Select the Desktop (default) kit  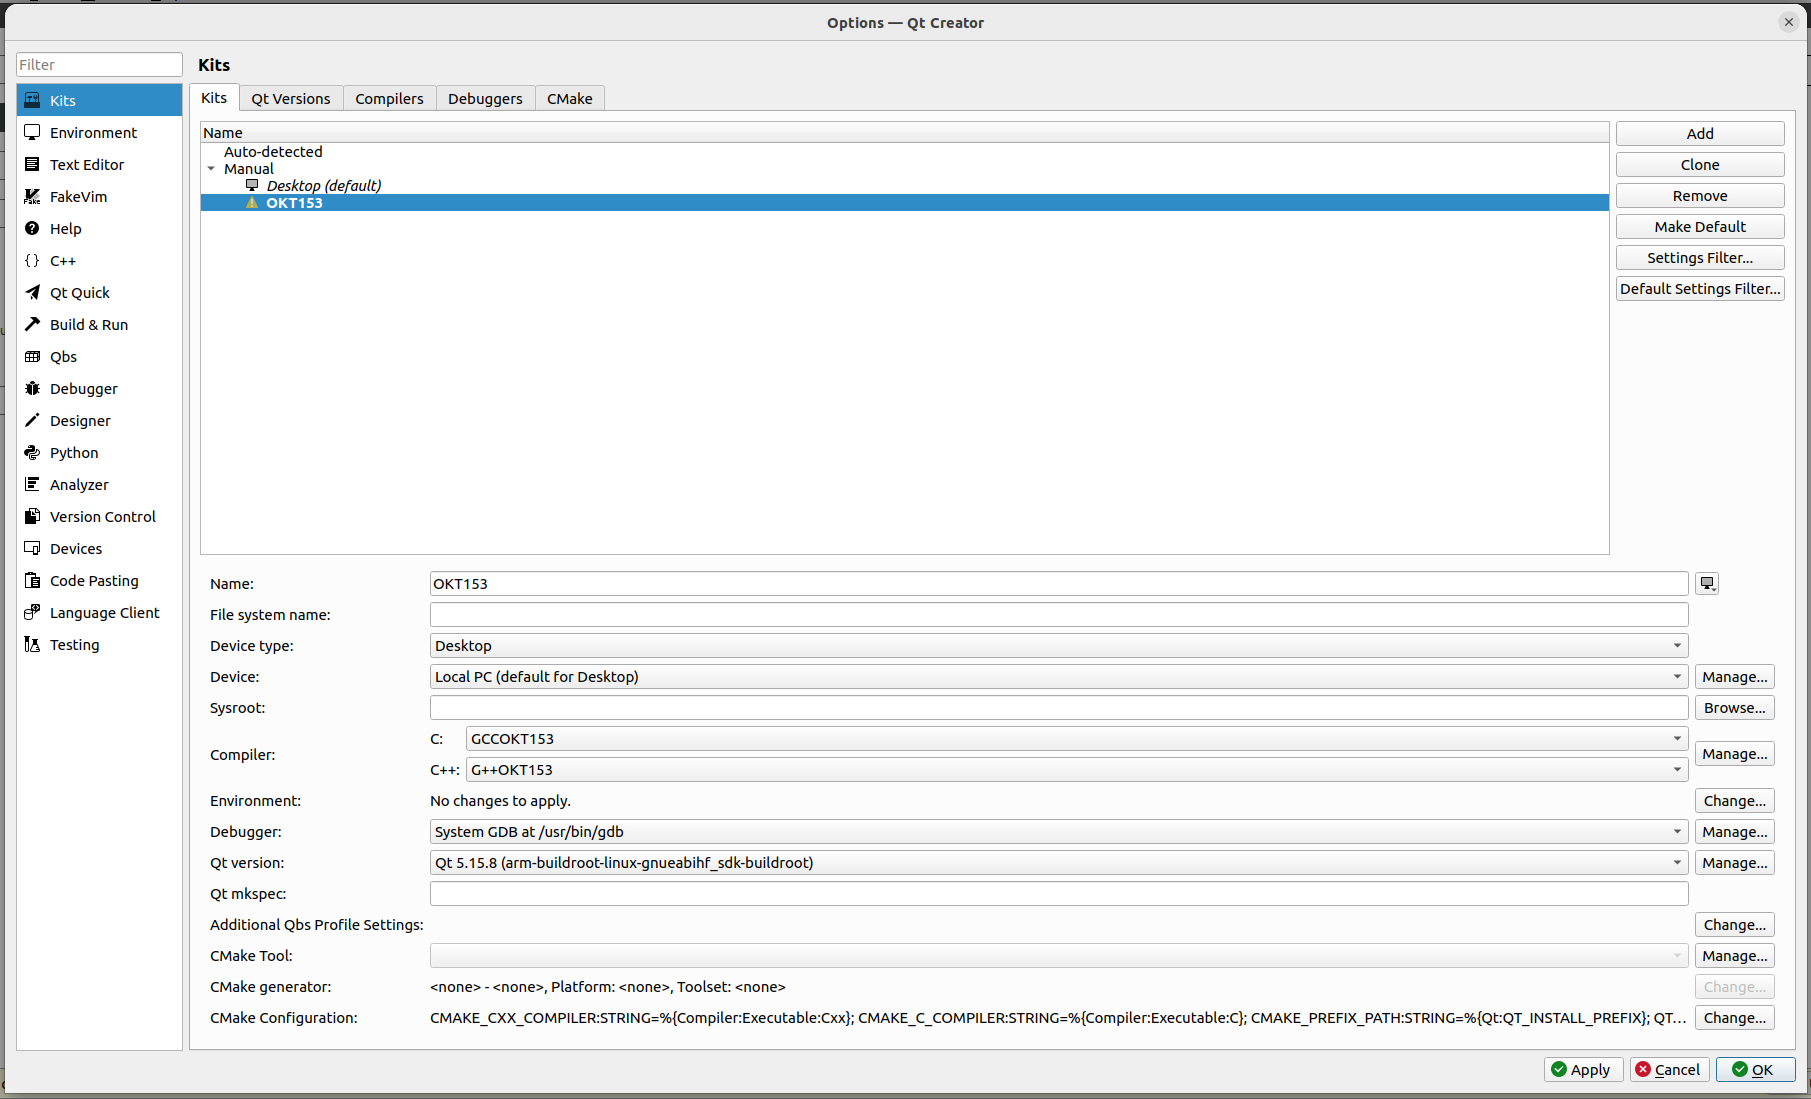[905, 186]
